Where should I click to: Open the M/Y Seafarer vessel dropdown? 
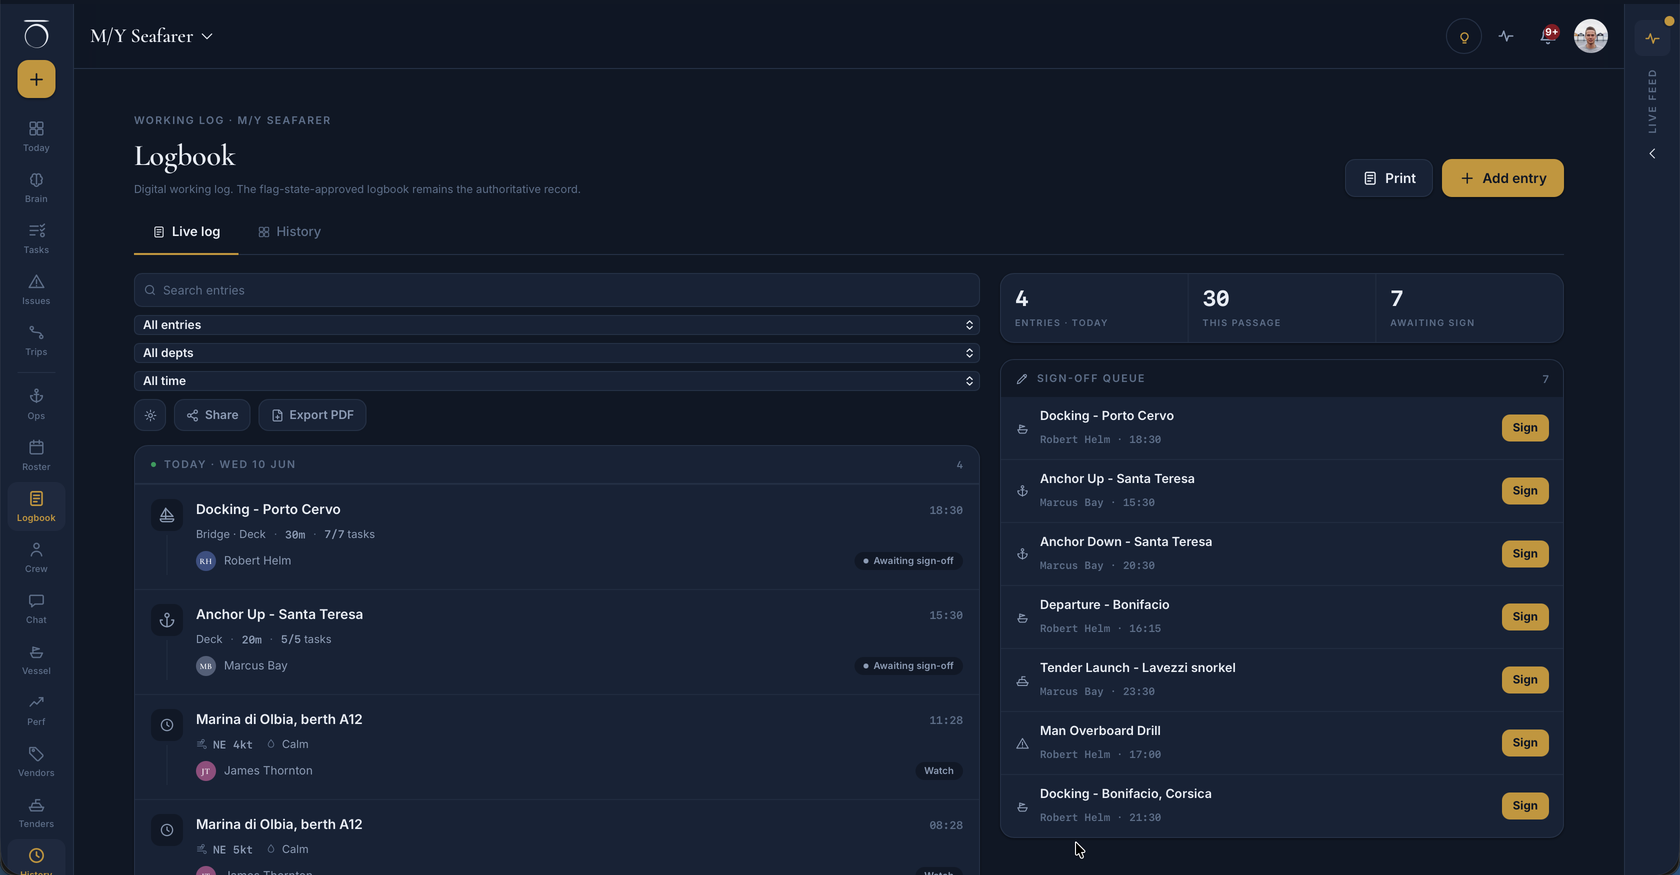[x=151, y=36]
